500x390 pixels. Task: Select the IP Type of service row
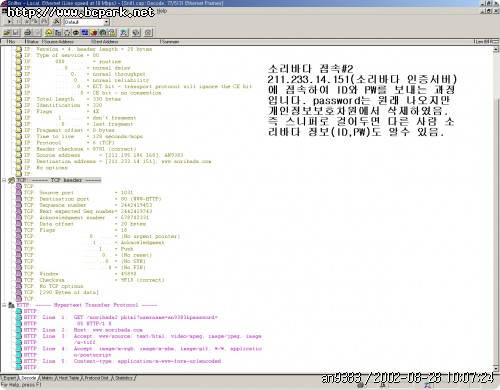61,55
